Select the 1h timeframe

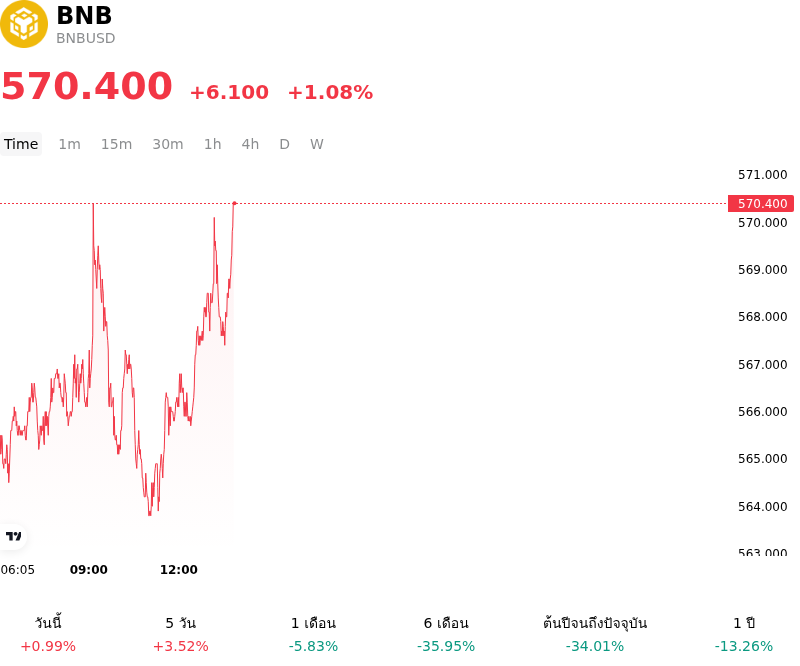coord(213,144)
